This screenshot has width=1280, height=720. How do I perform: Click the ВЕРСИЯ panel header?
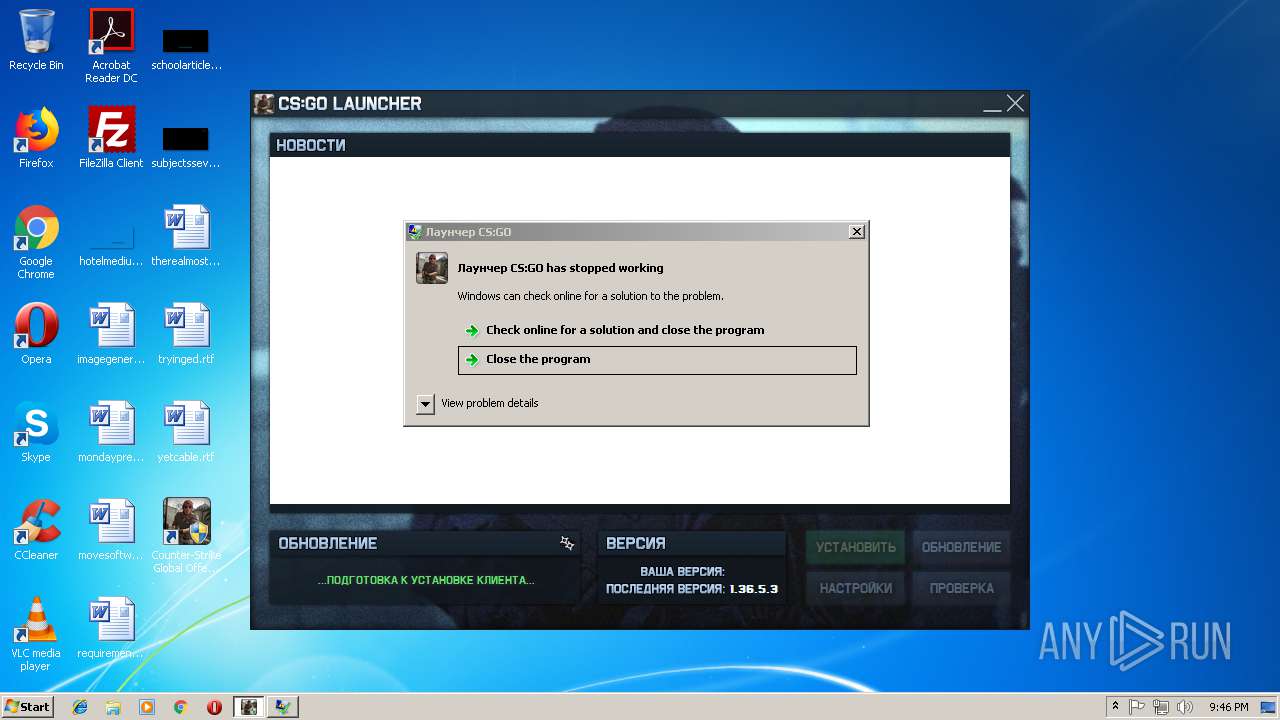[x=692, y=543]
